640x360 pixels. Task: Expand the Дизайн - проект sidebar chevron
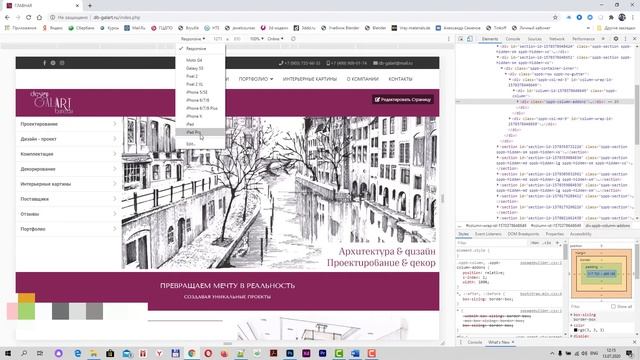[x=114, y=139]
